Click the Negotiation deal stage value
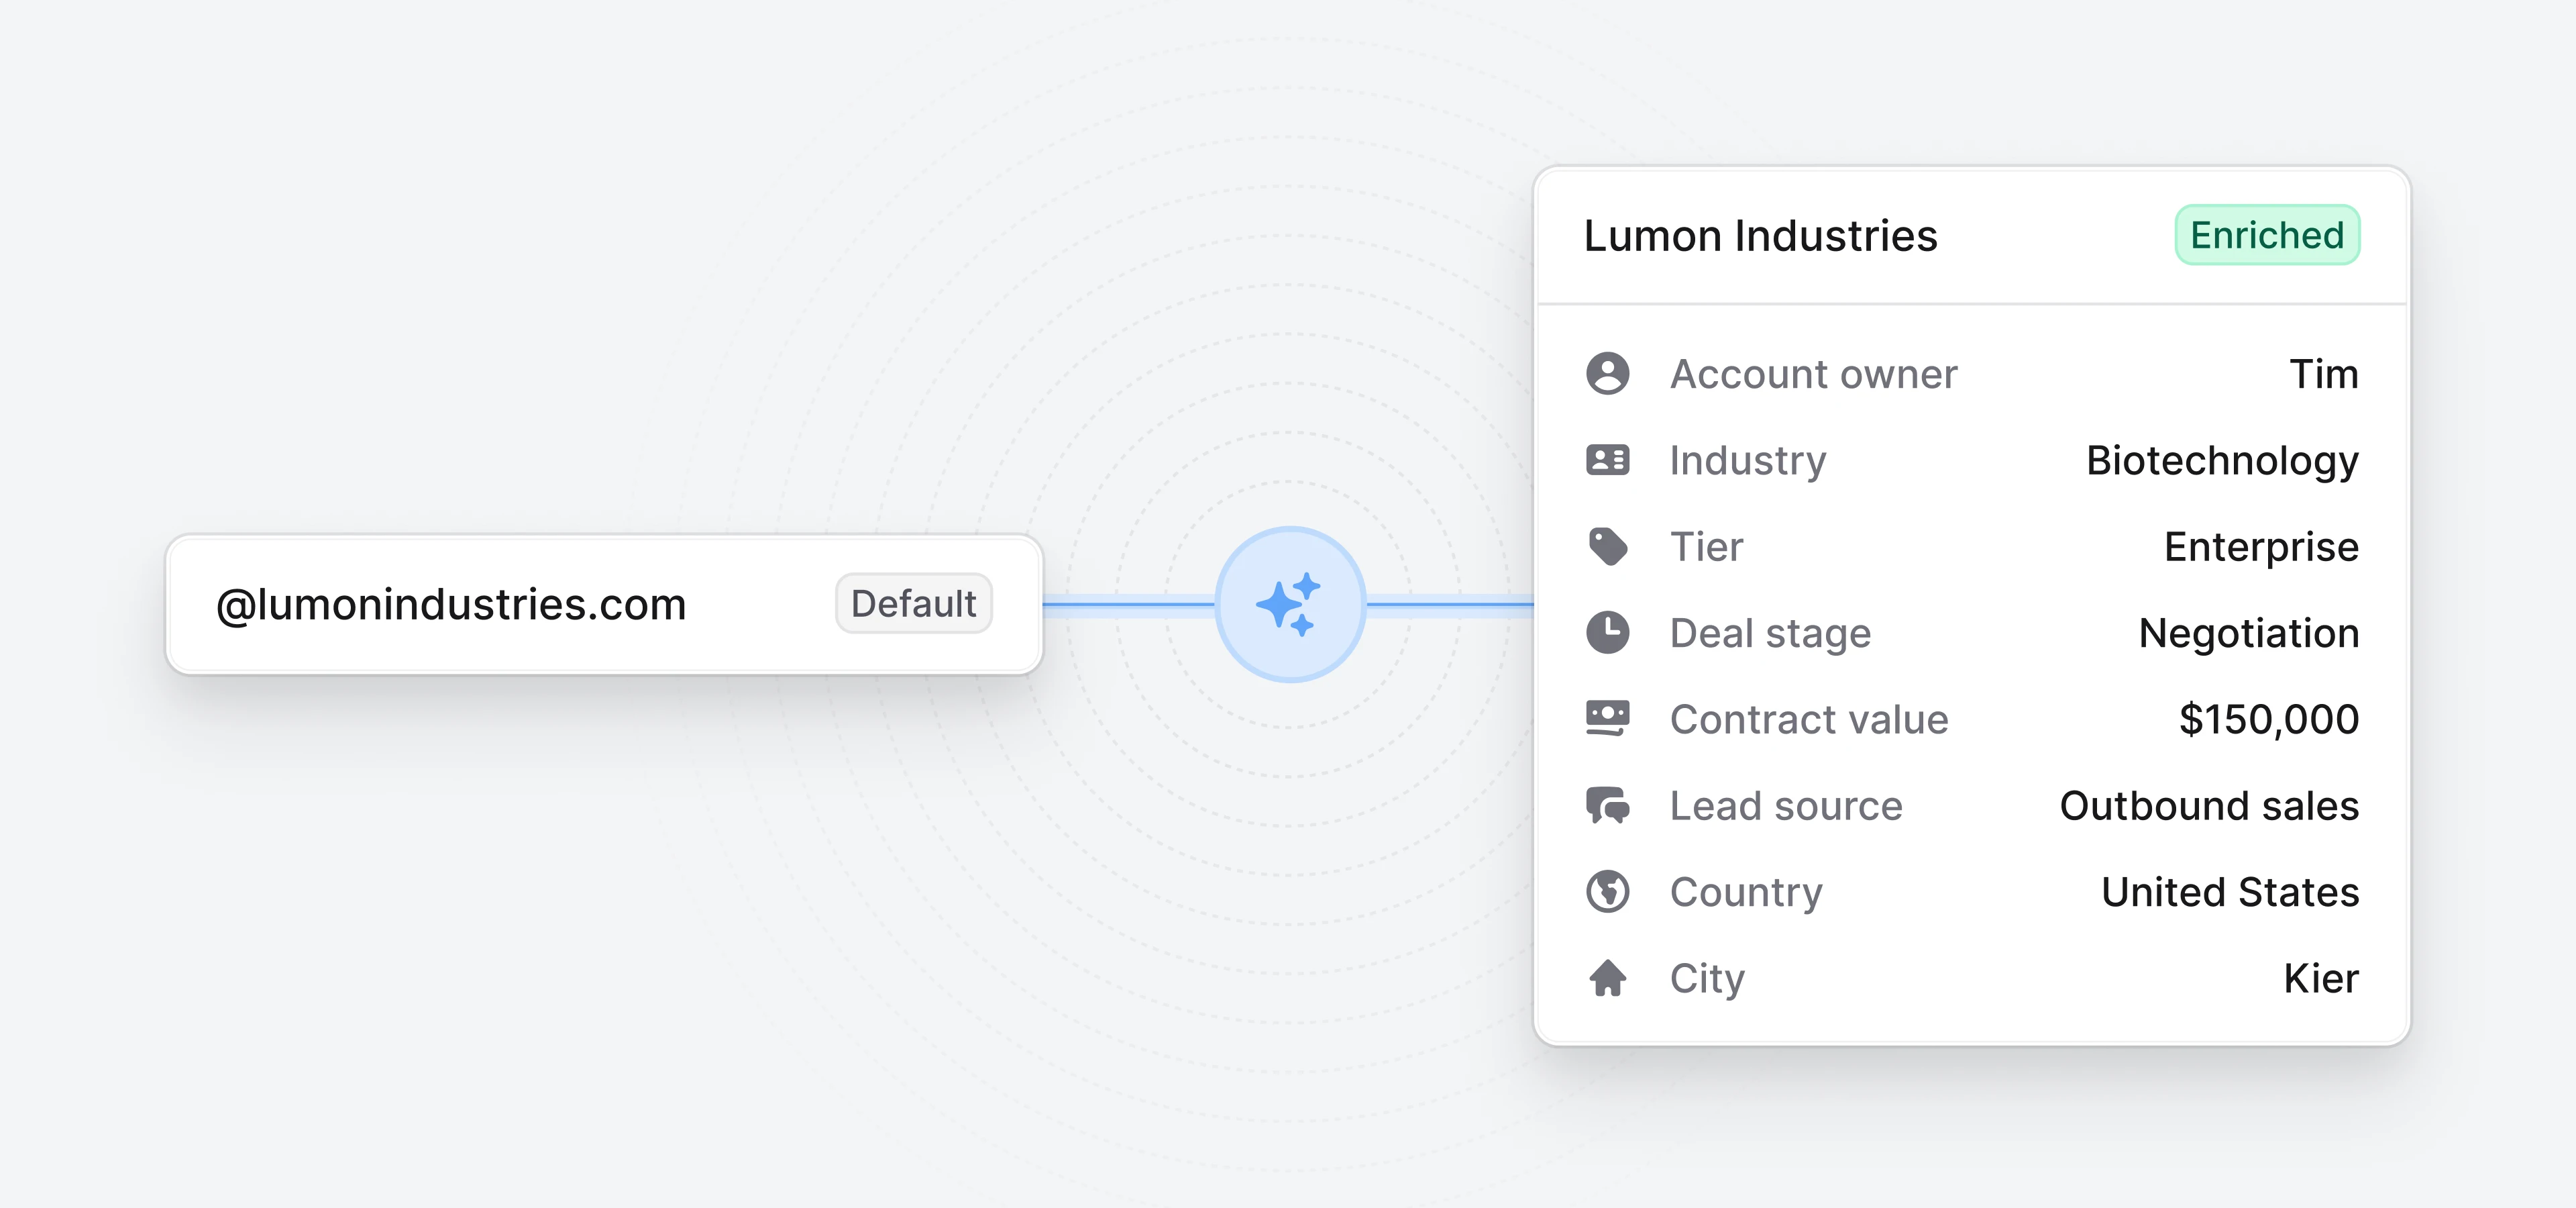 click(x=2248, y=633)
